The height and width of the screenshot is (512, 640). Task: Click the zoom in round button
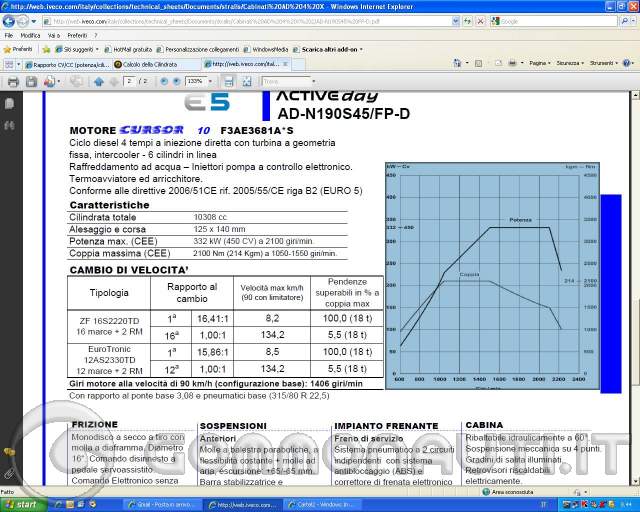(176, 81)
